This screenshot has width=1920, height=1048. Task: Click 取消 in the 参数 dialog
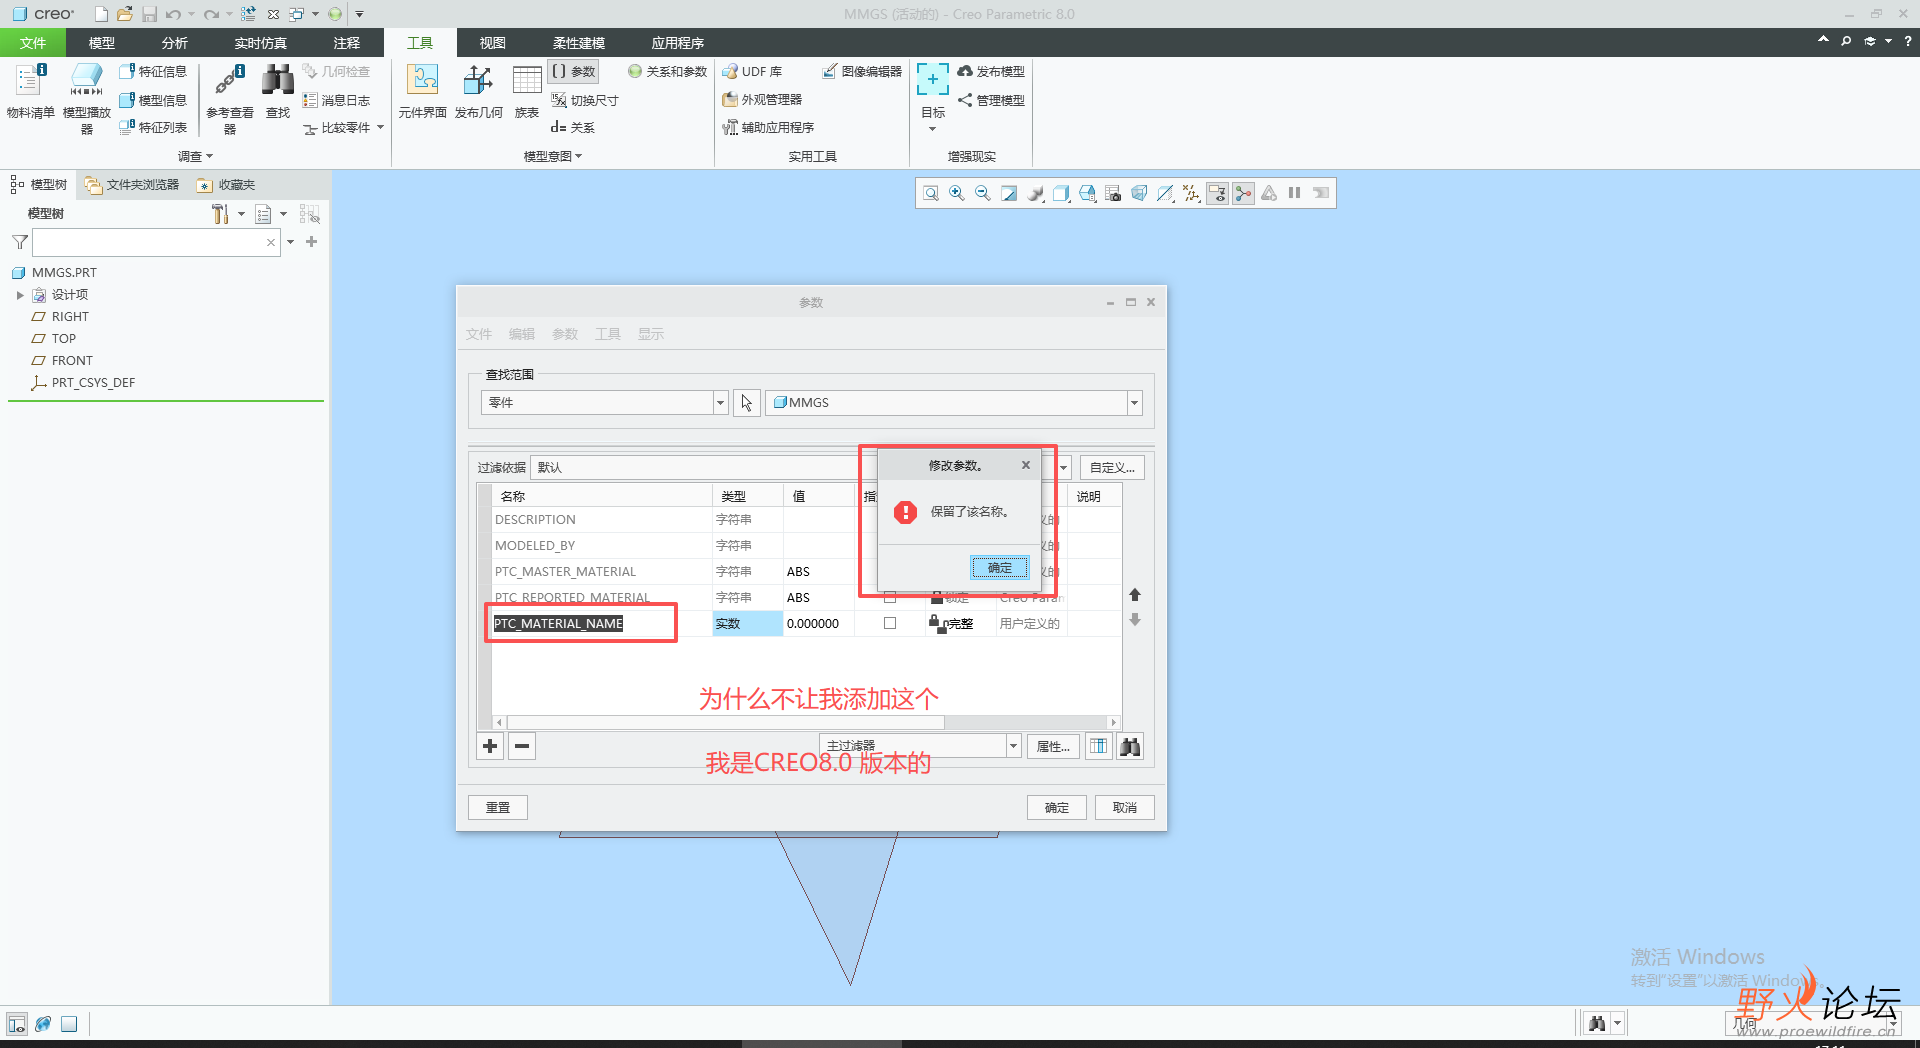click(x=1125, y=808)
